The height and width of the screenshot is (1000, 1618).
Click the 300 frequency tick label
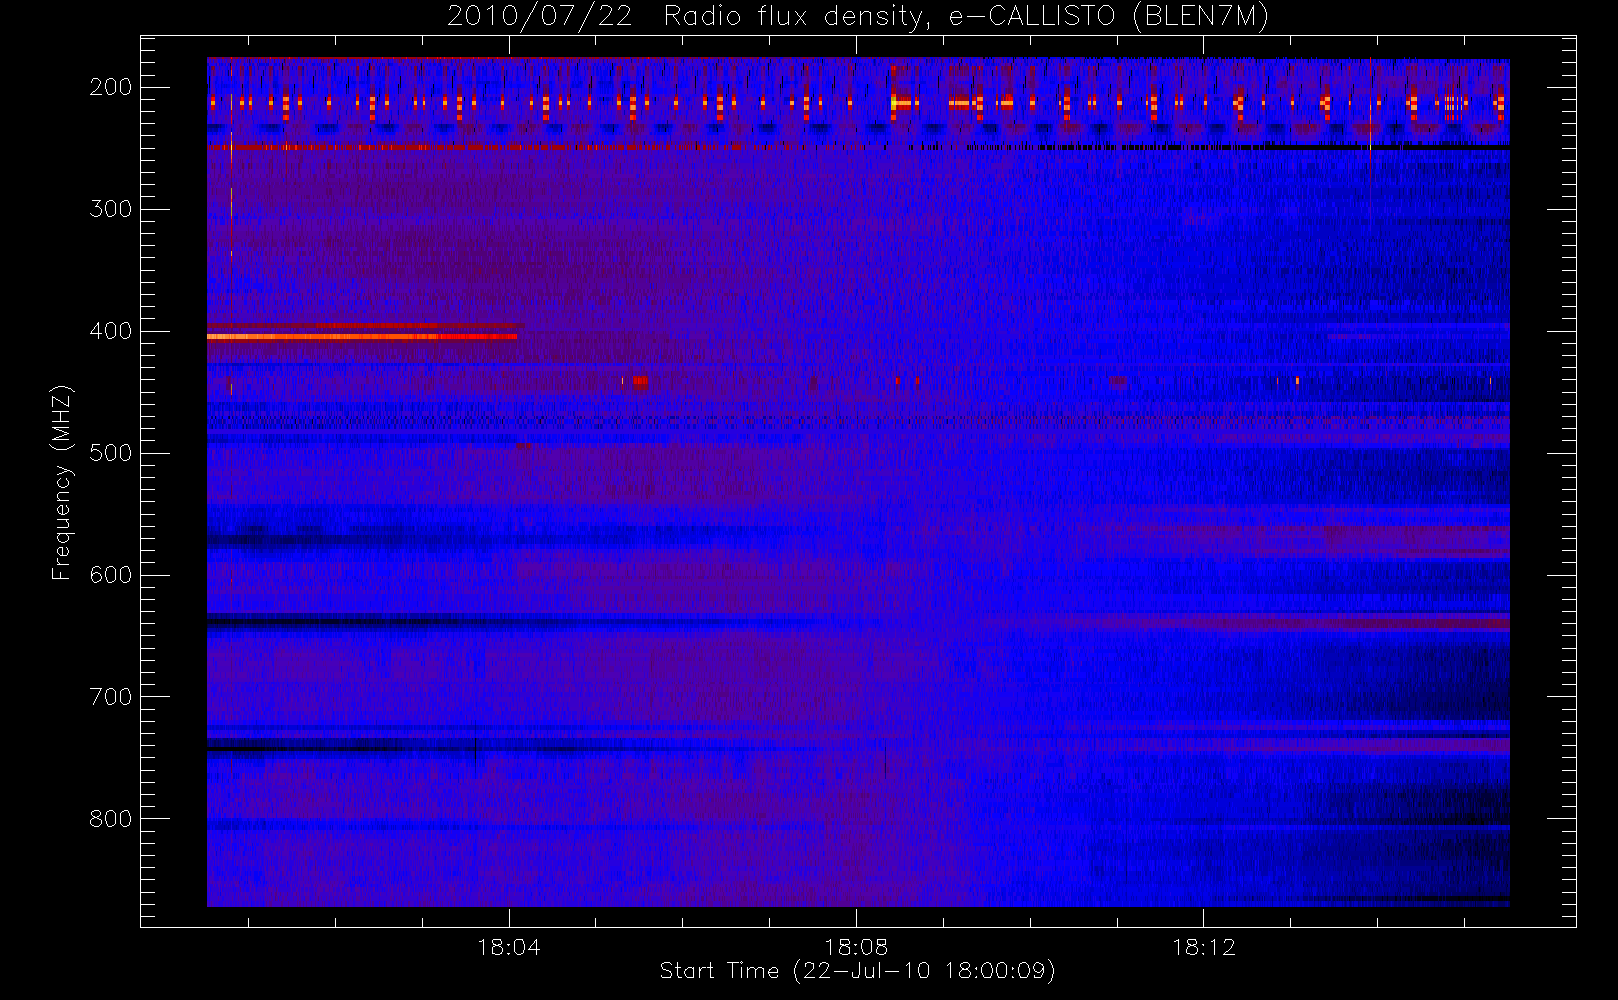(111, 209)
